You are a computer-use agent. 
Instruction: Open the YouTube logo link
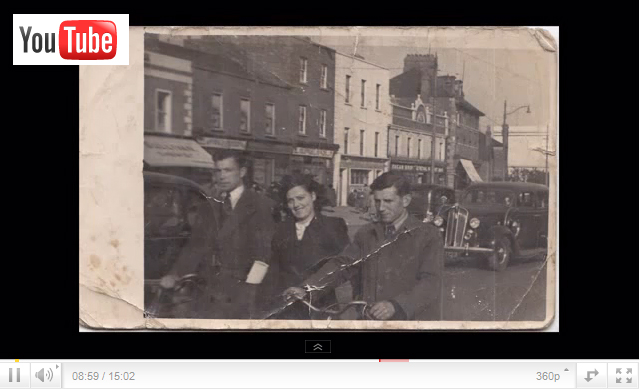point(71,40)
